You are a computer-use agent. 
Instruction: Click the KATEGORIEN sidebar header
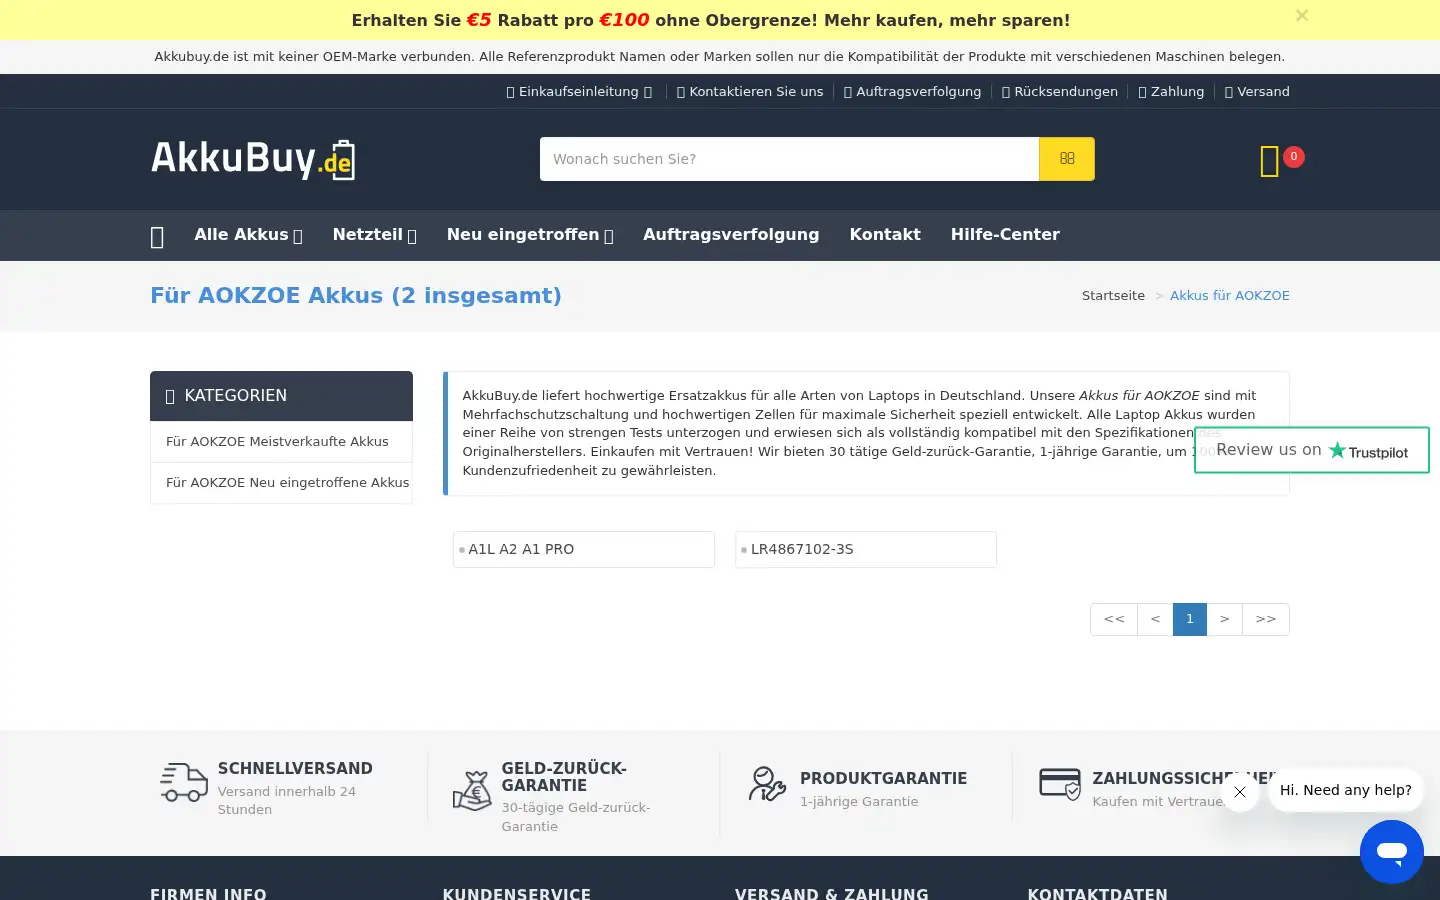tap(281, 396)
